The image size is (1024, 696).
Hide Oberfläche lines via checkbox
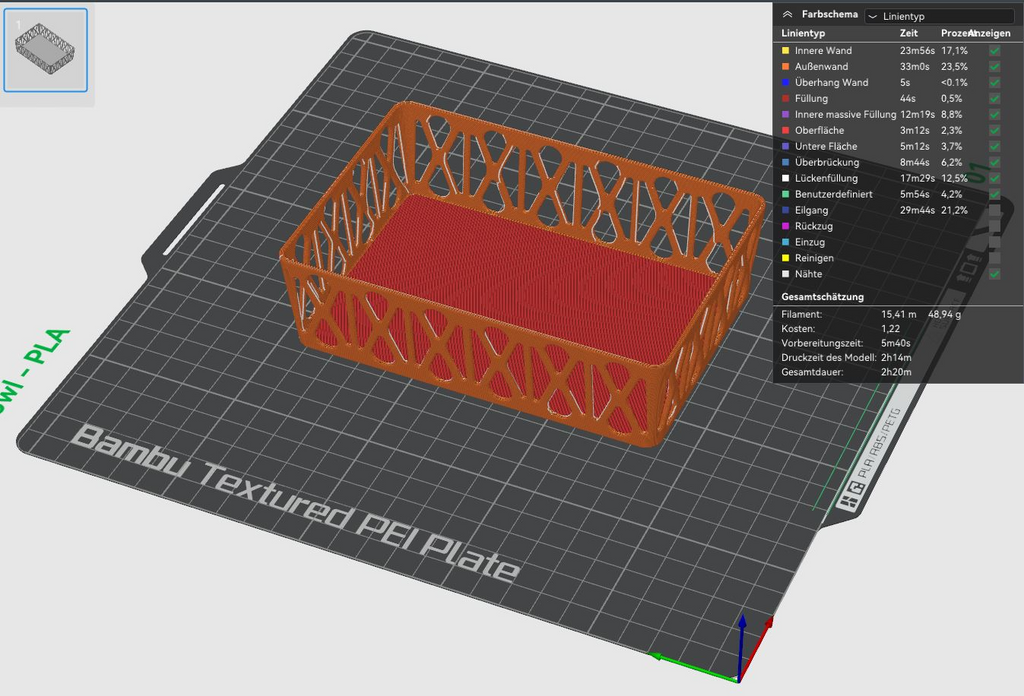[995, 131]
